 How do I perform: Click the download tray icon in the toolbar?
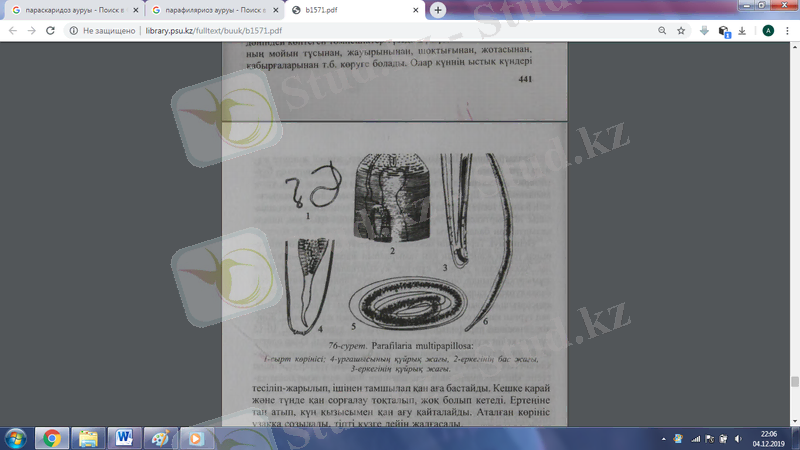[743, 31]
